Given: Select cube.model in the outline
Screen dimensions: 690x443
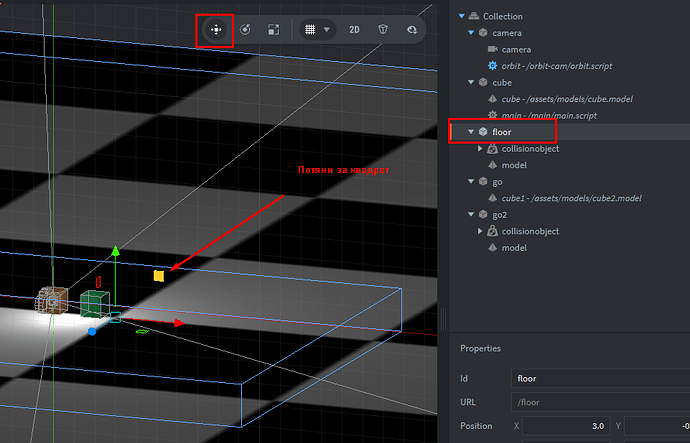Looking at the screenshot, I should pyautogui.click(x=567, y=99).
